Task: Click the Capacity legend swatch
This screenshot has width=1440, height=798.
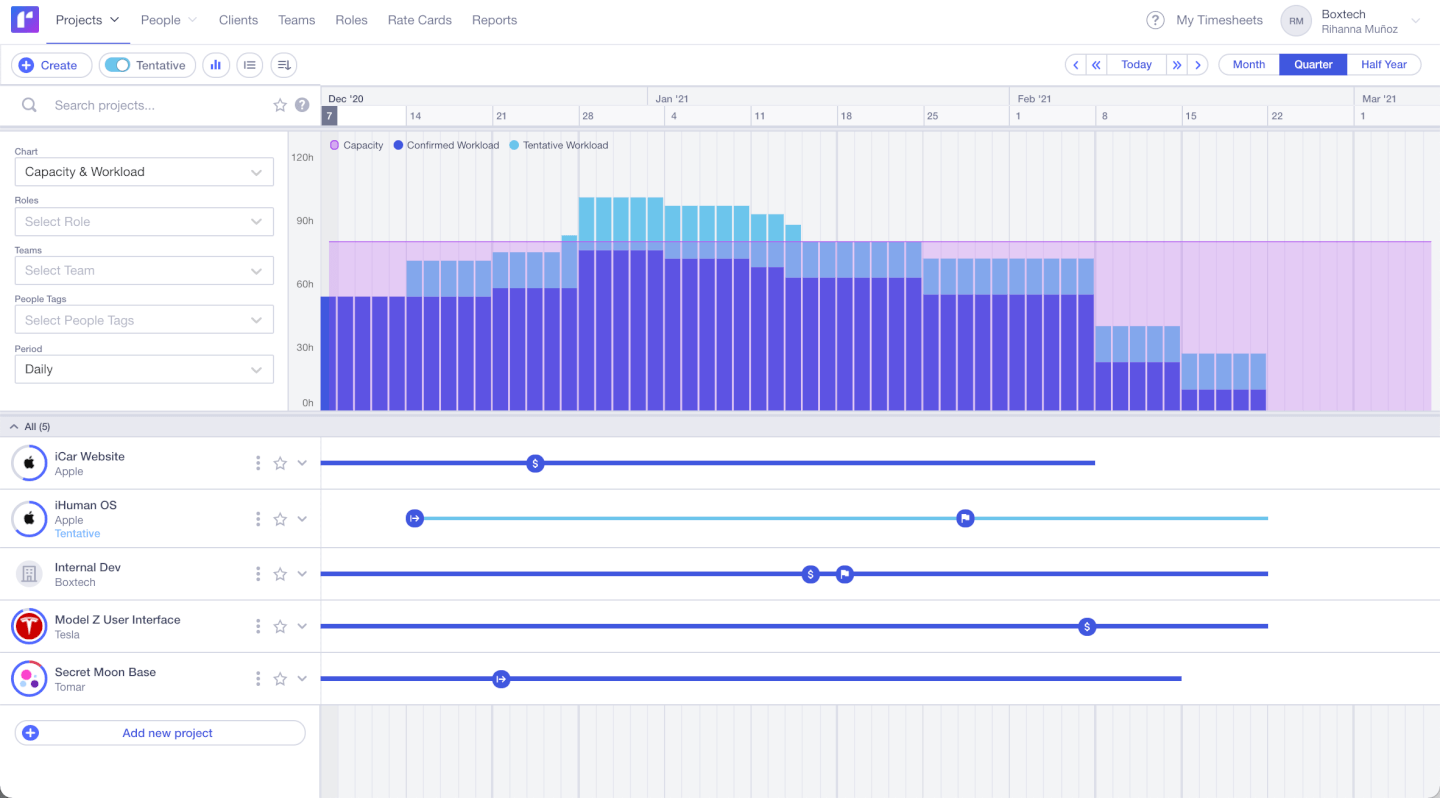Action: click(334, 146)
